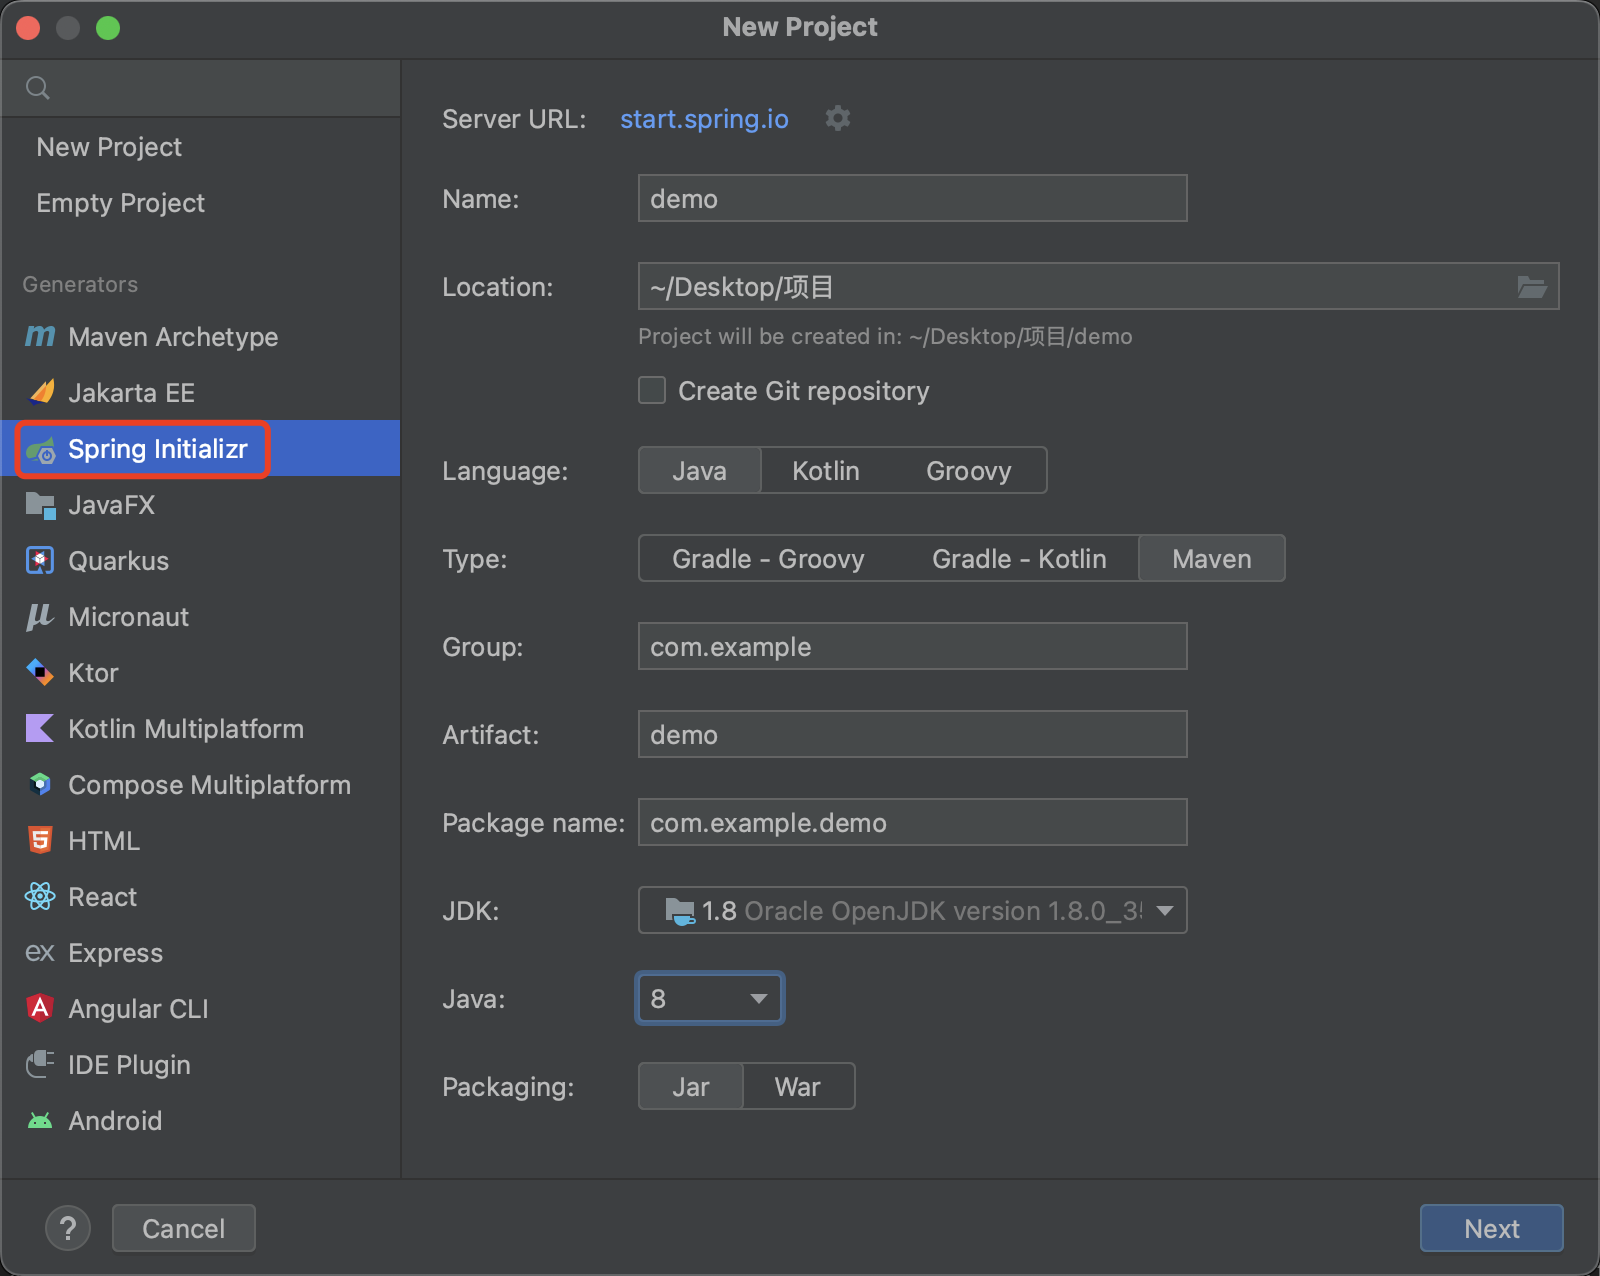Open Server URL settings gear
This screenshot has height=1276, width=1600.
pos(837,119)
